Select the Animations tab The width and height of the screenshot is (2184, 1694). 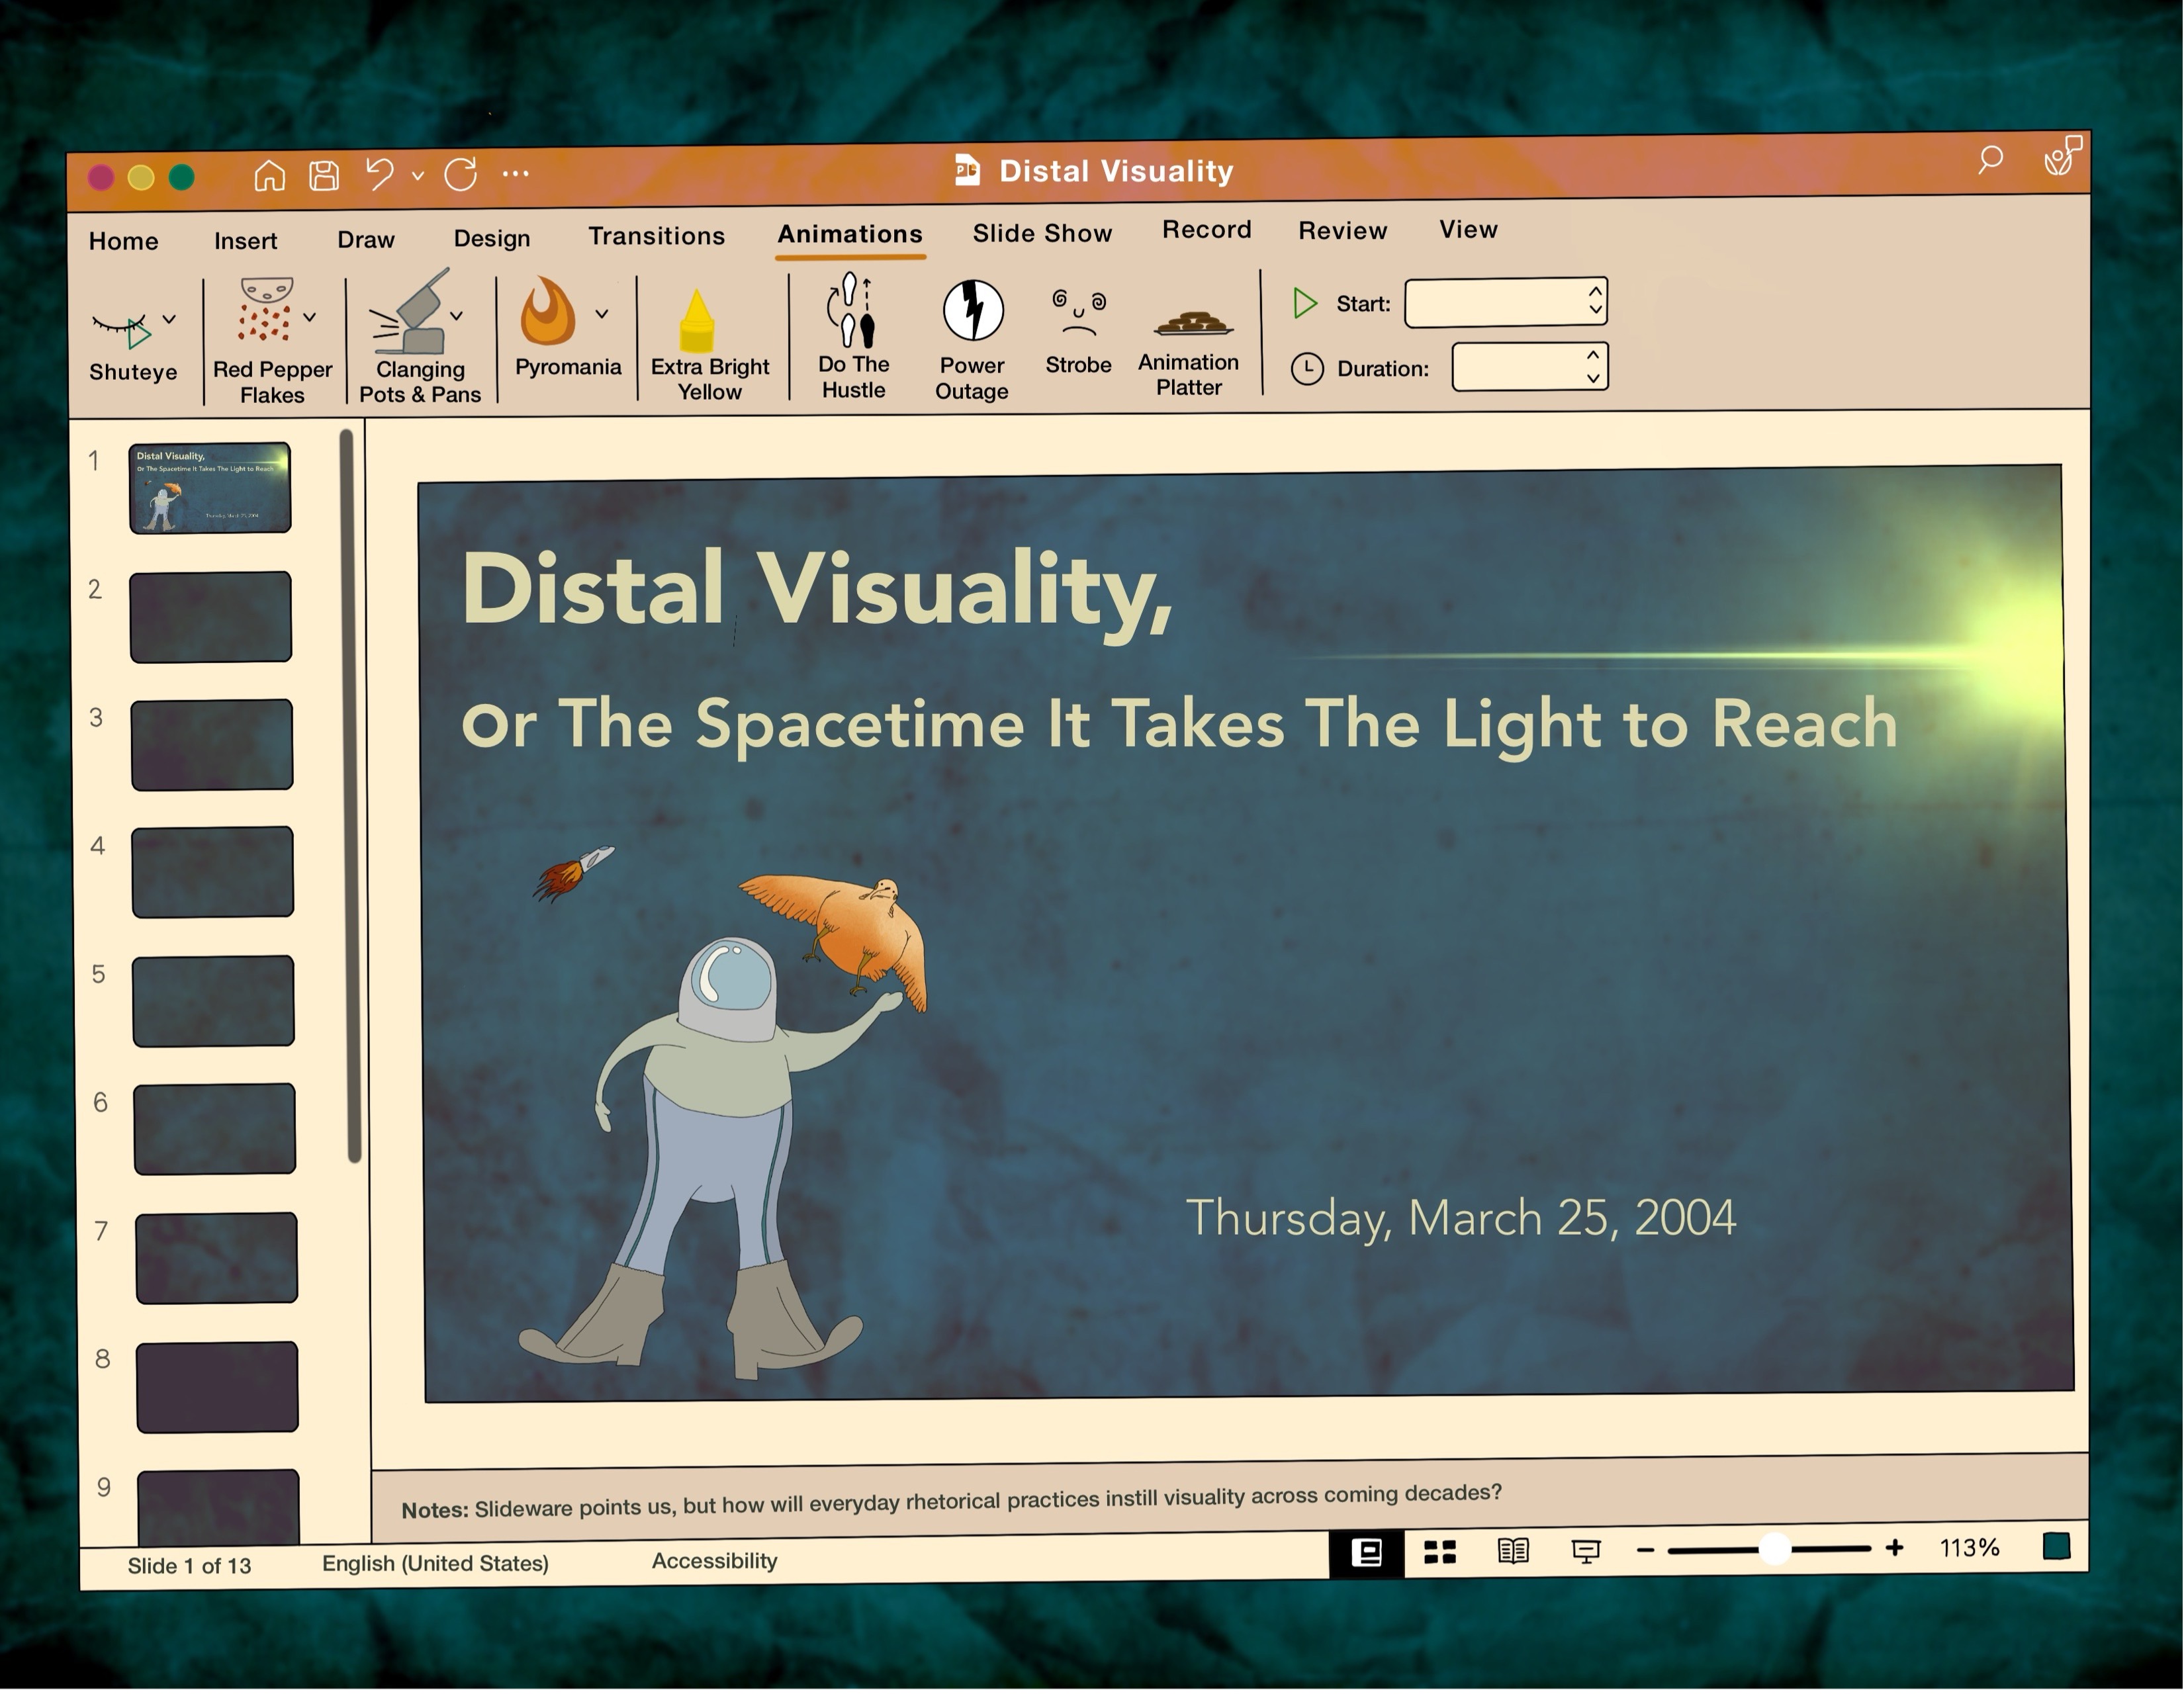[850, 234]
